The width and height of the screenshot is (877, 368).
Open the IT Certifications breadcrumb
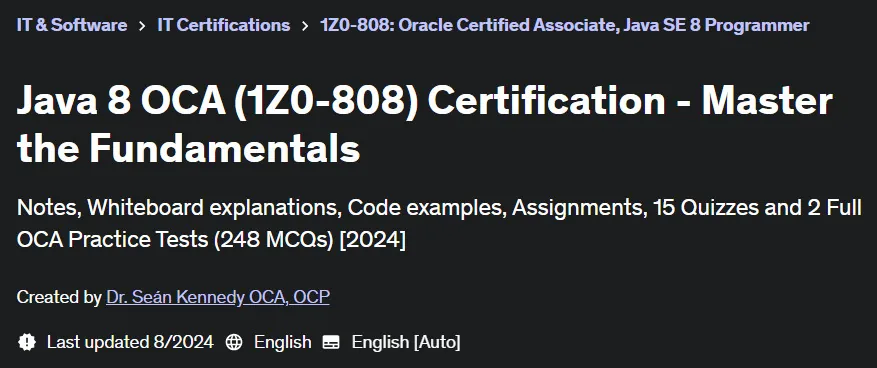224,25
